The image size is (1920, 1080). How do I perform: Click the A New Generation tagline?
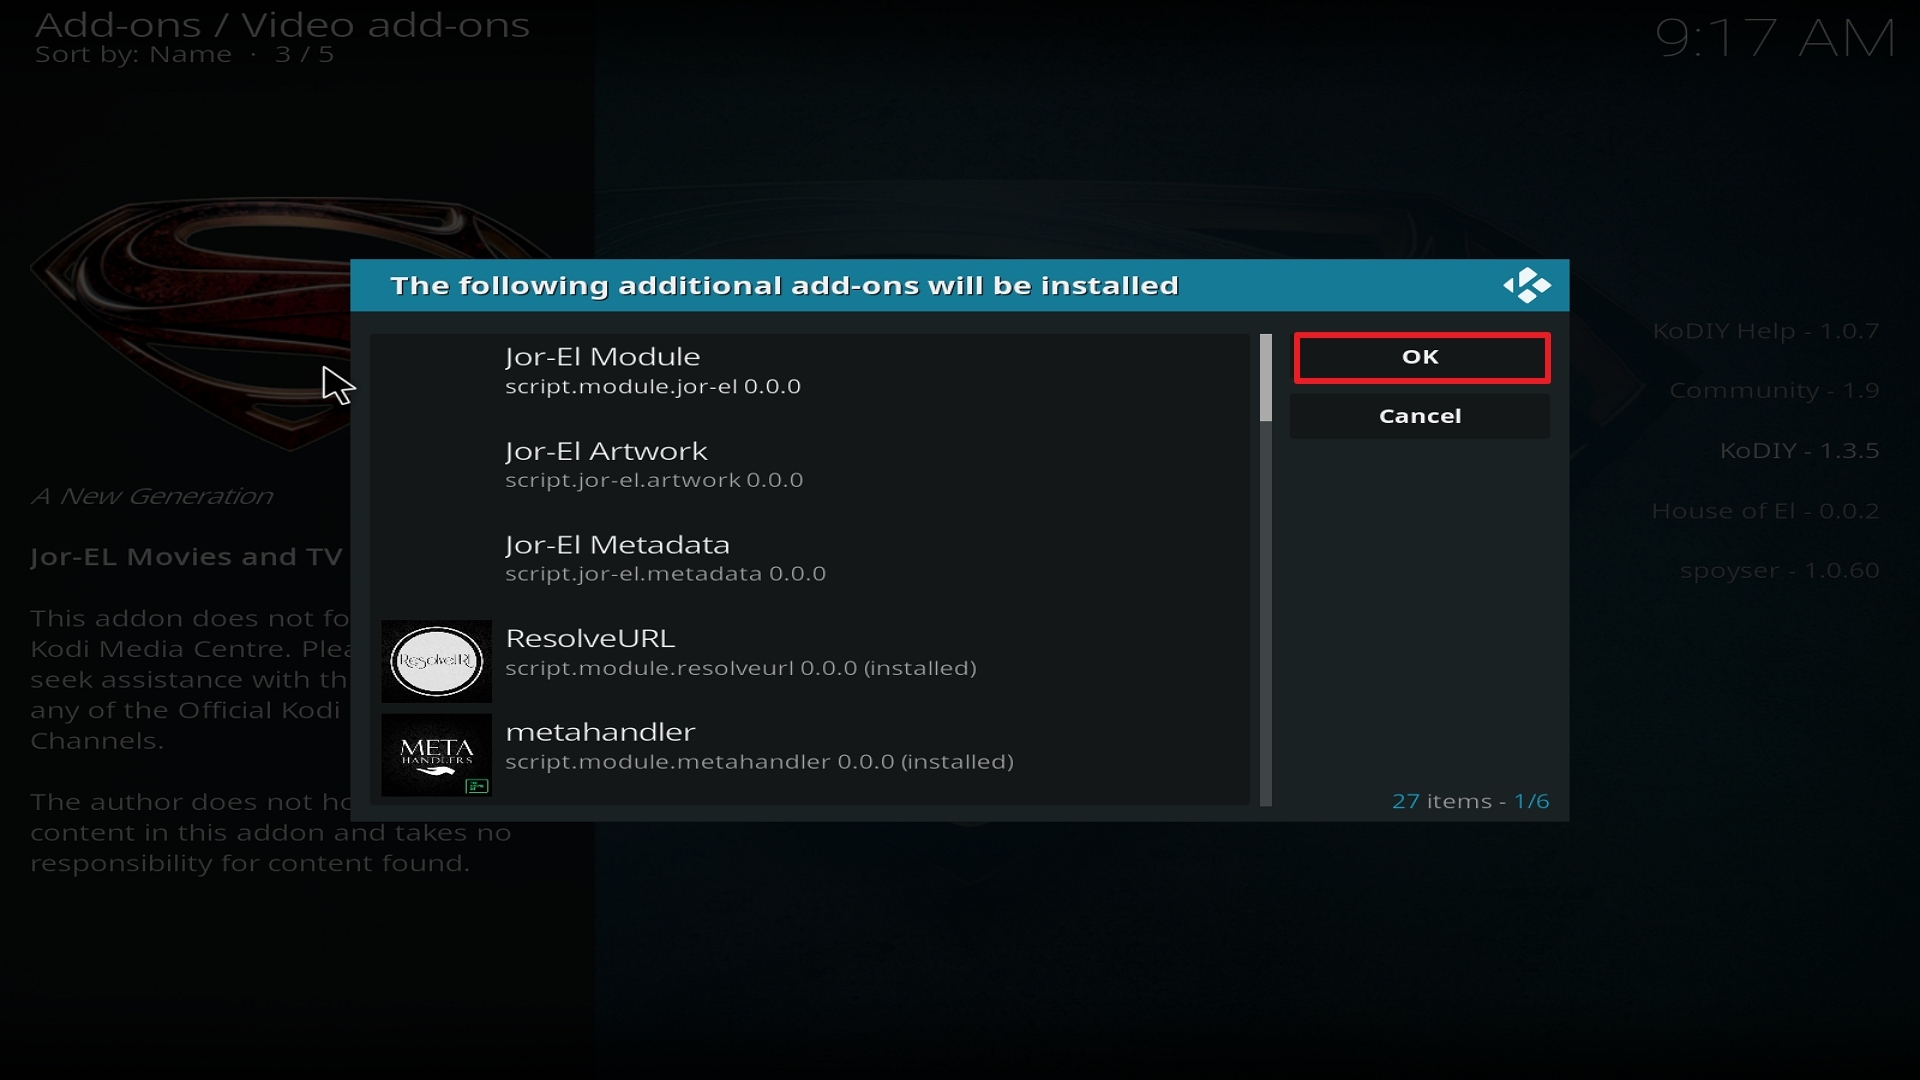pyautogui.click(x=152, y=497)
